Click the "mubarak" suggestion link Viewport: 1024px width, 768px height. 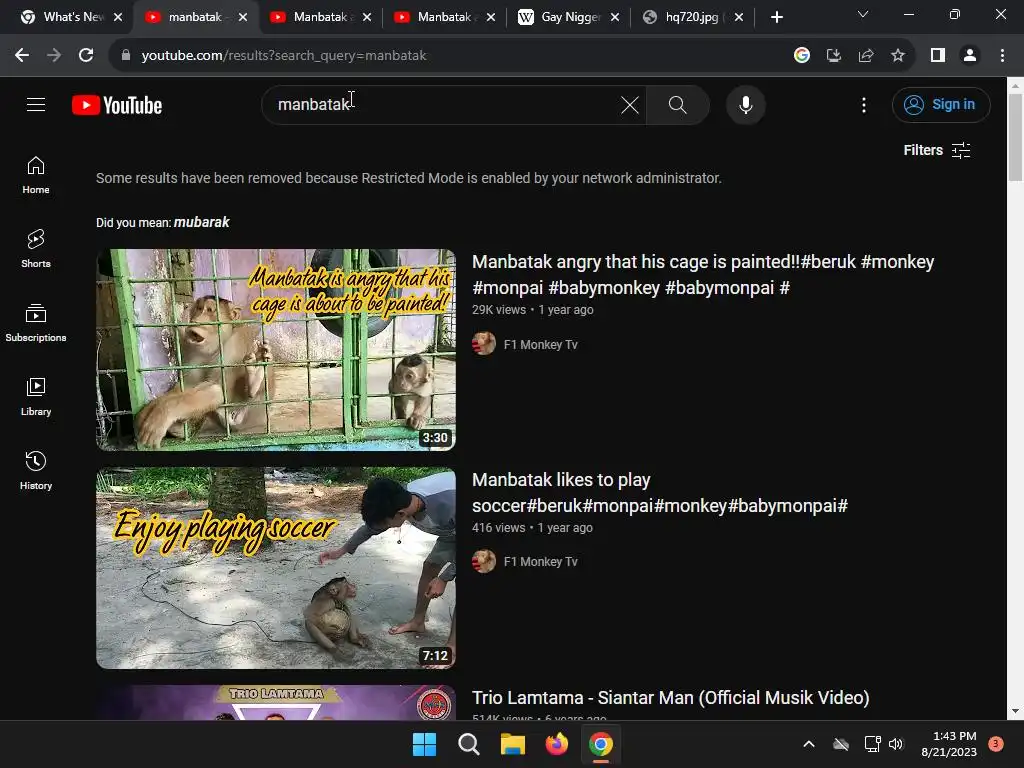coord(202,222)
